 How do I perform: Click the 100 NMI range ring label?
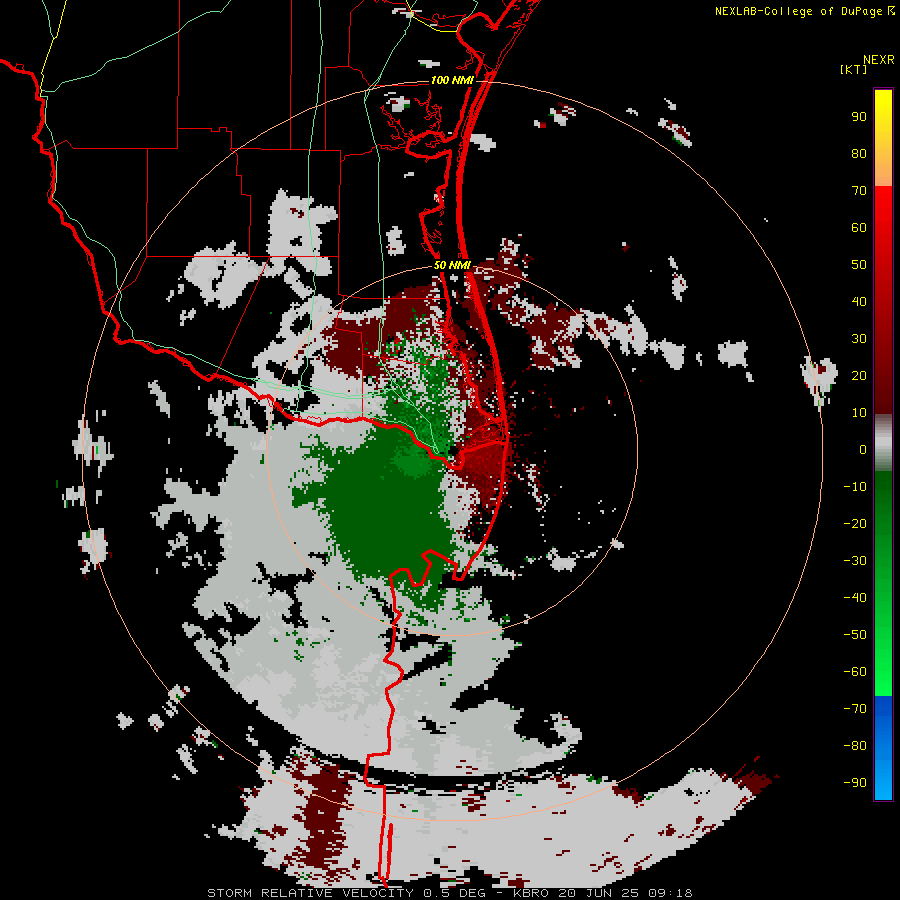coord(452,80)
